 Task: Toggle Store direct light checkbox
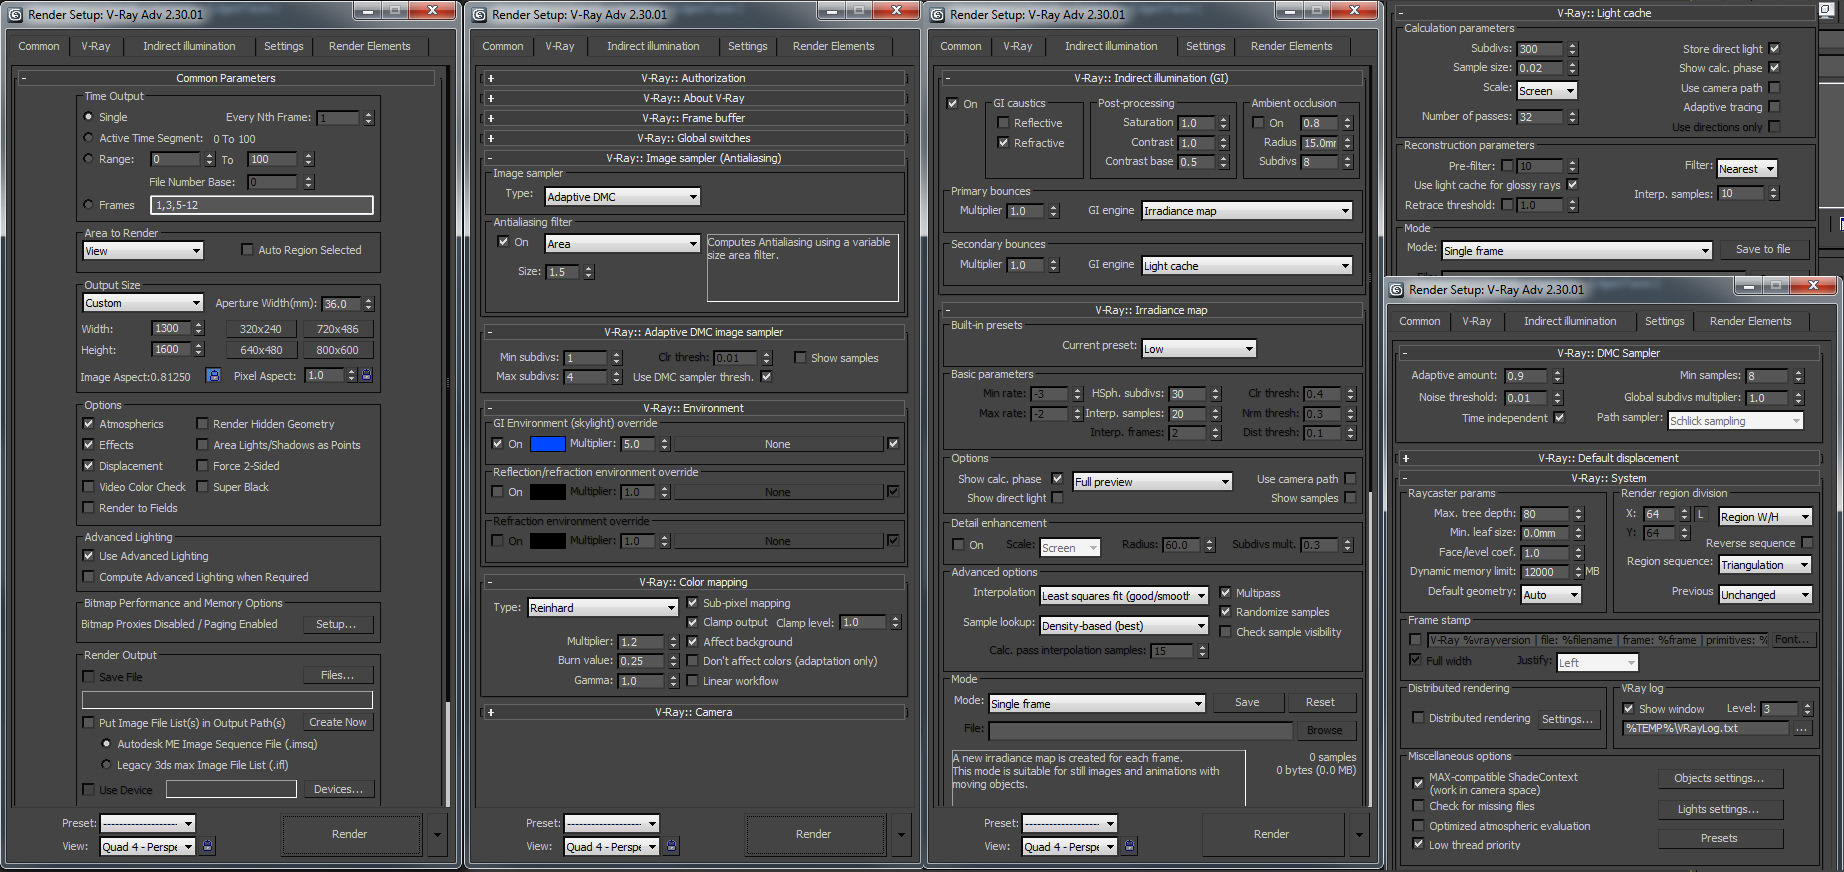point(1774,49)
